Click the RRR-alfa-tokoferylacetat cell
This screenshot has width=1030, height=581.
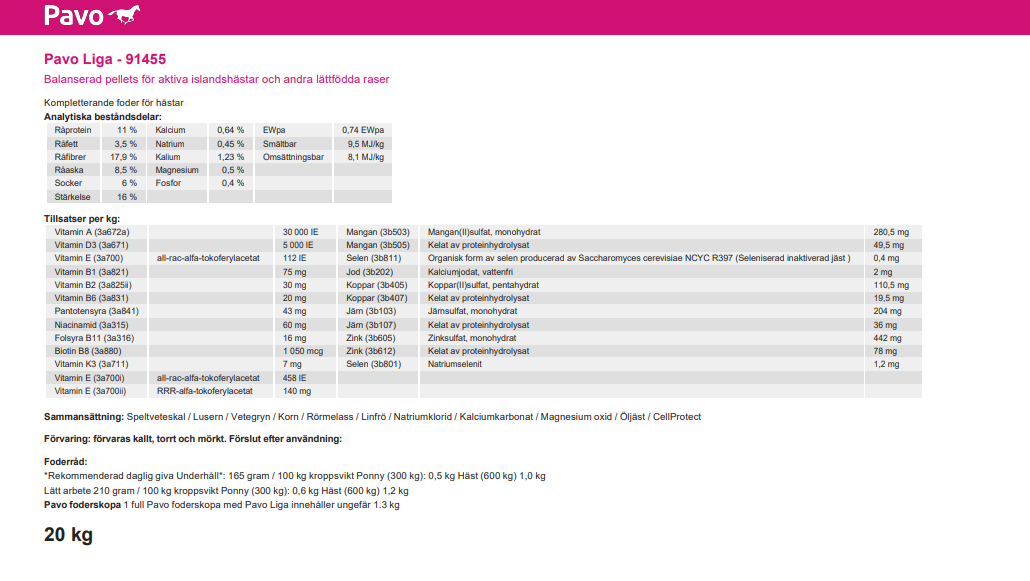tap(204, 391)
